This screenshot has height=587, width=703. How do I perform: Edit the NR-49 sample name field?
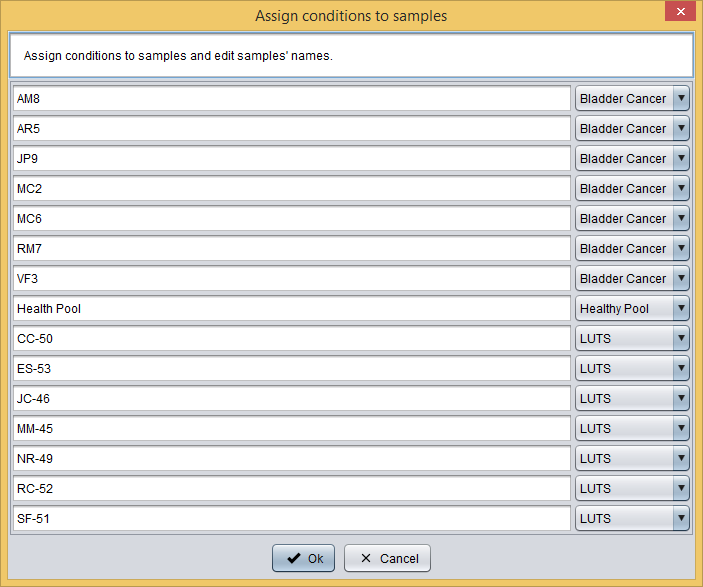291,459
